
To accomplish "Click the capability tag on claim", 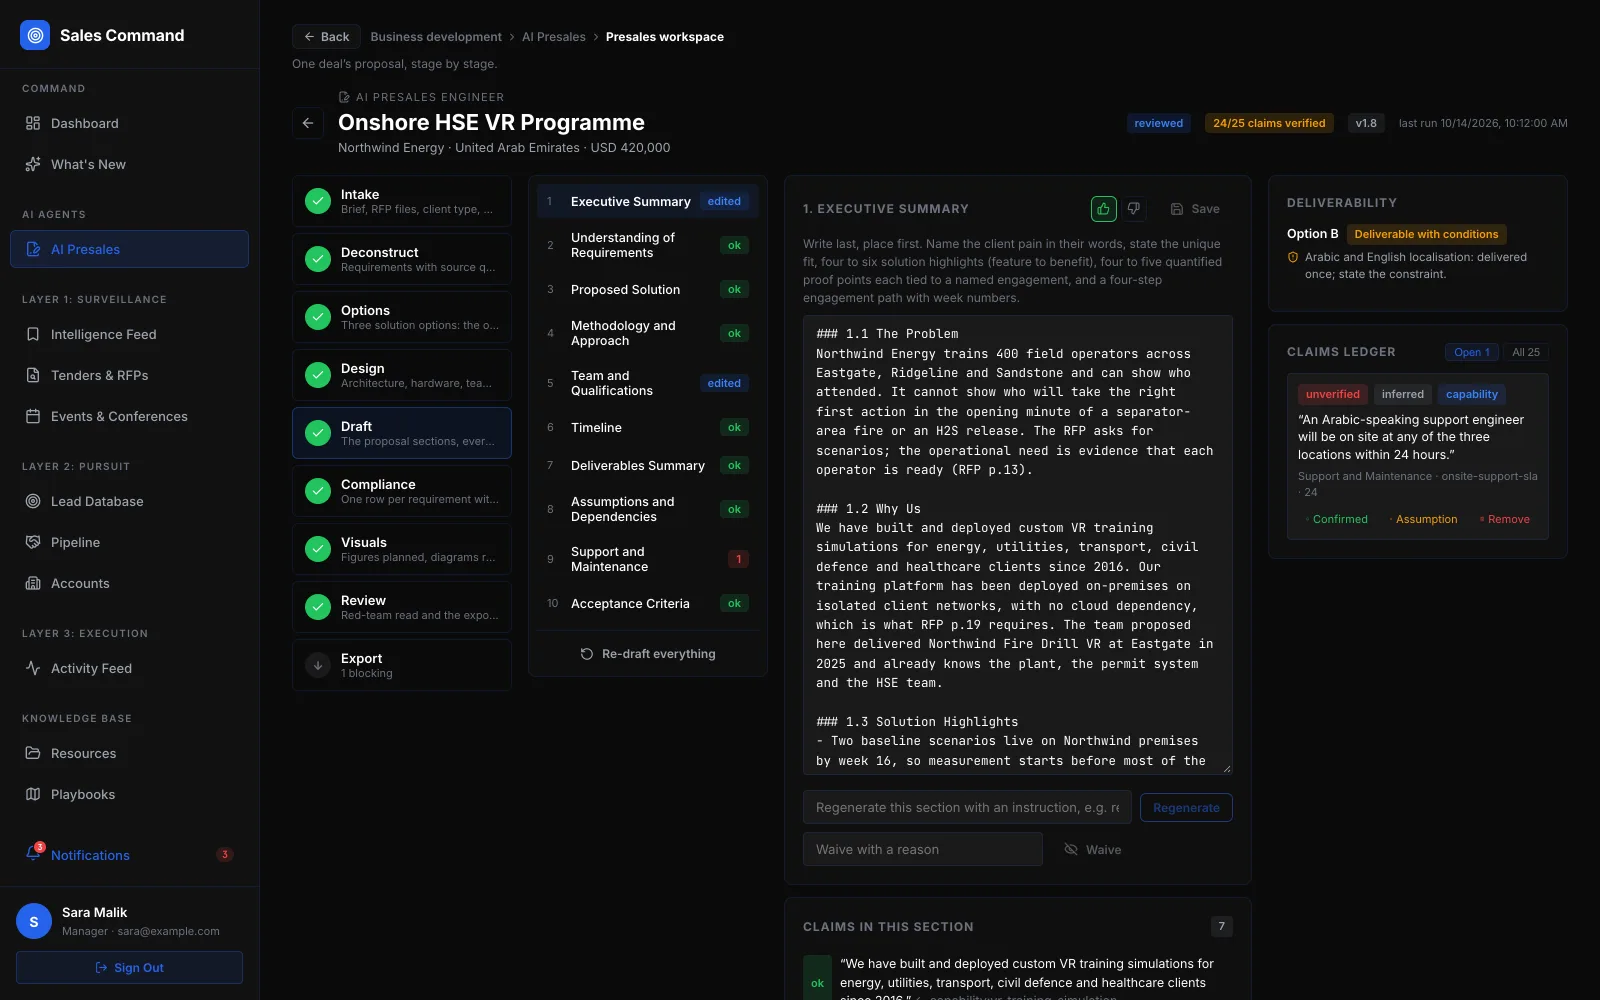I will [x=1471, y=394].
